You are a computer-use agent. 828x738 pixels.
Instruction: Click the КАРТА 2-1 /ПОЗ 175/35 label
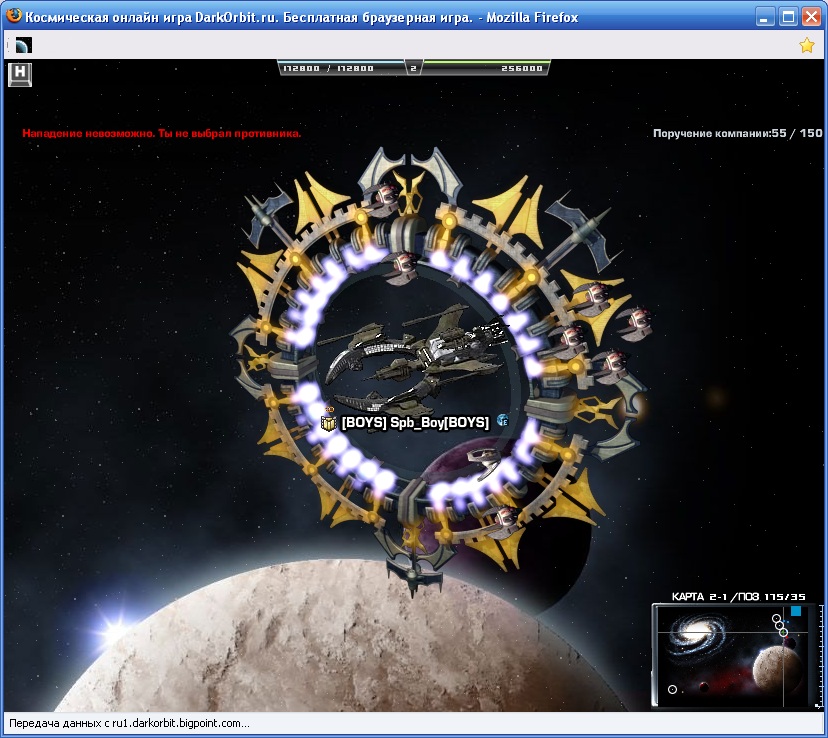click(x=738, y=597)
